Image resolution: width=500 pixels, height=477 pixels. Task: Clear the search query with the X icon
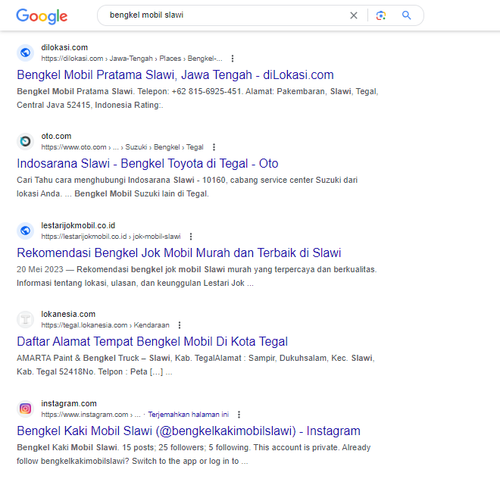353,15
